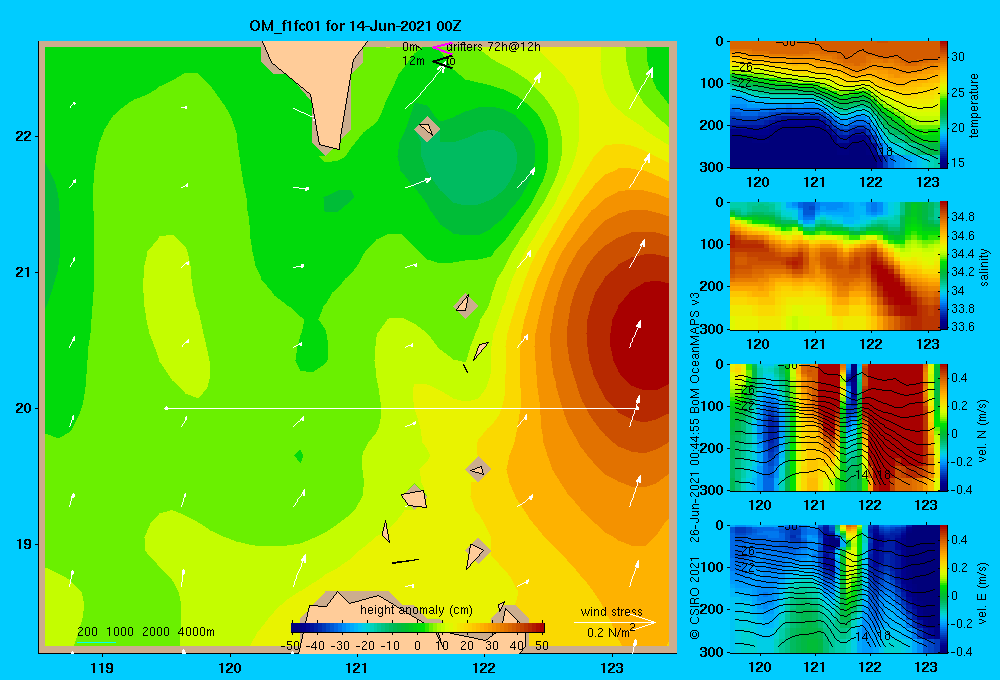Click the title 'OM_f1fc01 for 14-Jun-2021 00Z'
The width and height of the screenshot is (1000, 680).
tap(355, 26)
